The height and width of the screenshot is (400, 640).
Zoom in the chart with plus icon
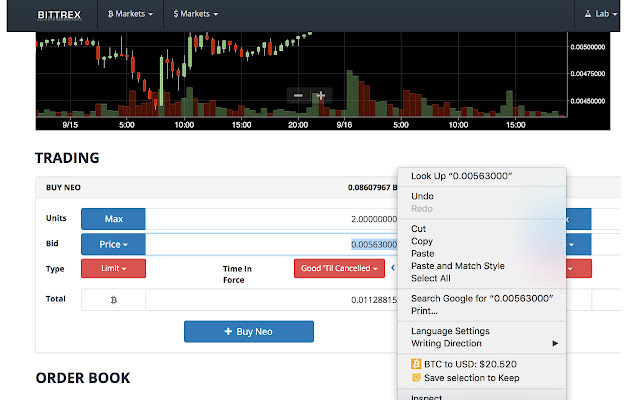coord(321,96)
